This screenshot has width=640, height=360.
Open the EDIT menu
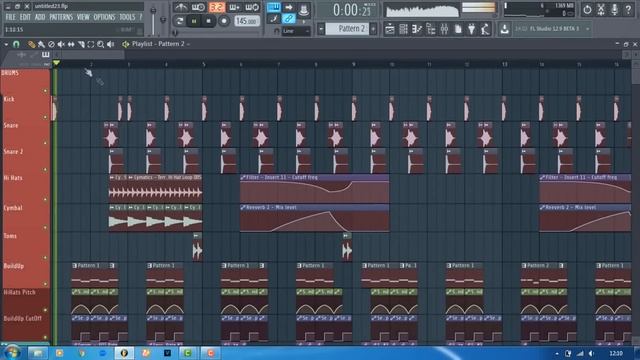click(x=25, y=17)
